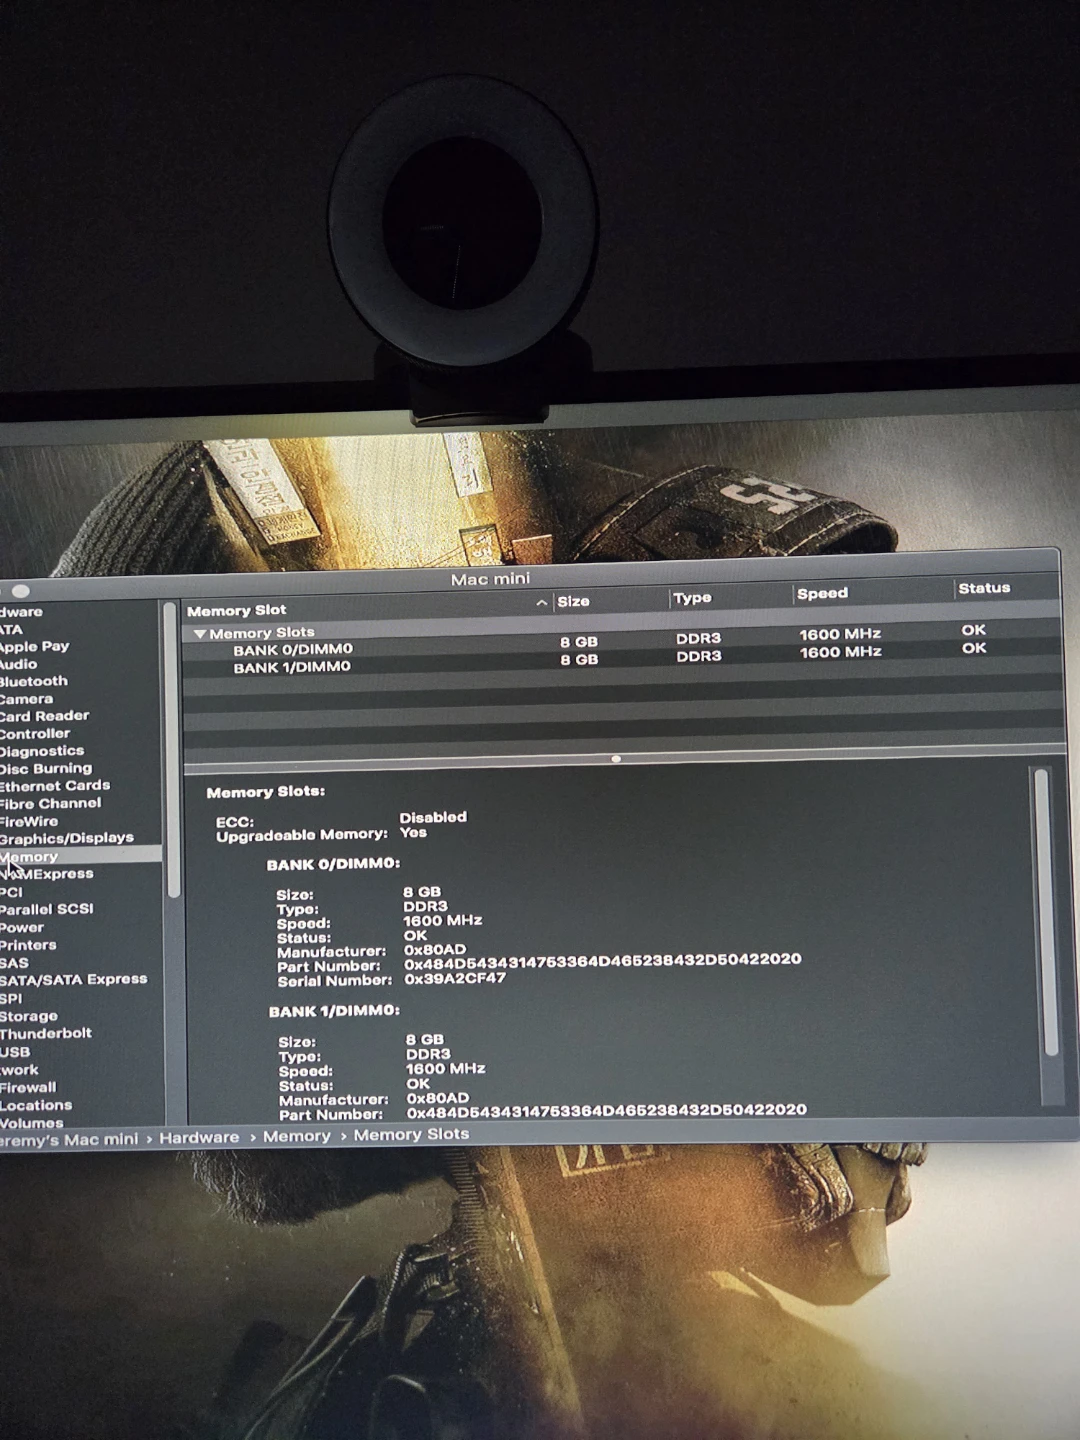This screenshot has height=1440, width=1080.
Task: Click Memory in the path bar
Action: [297, 1136]
